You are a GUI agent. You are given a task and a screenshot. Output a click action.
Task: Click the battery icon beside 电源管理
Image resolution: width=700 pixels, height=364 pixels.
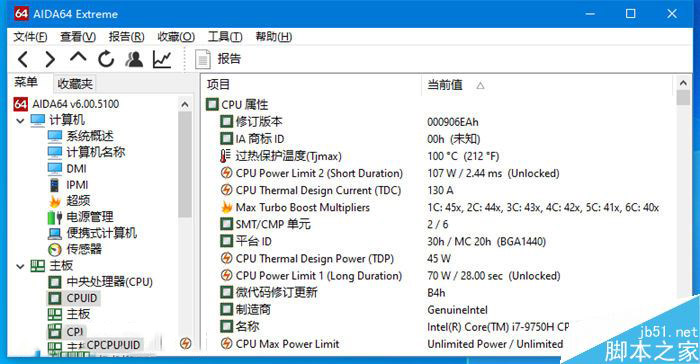pyautogui.click(x=54, y=218)
